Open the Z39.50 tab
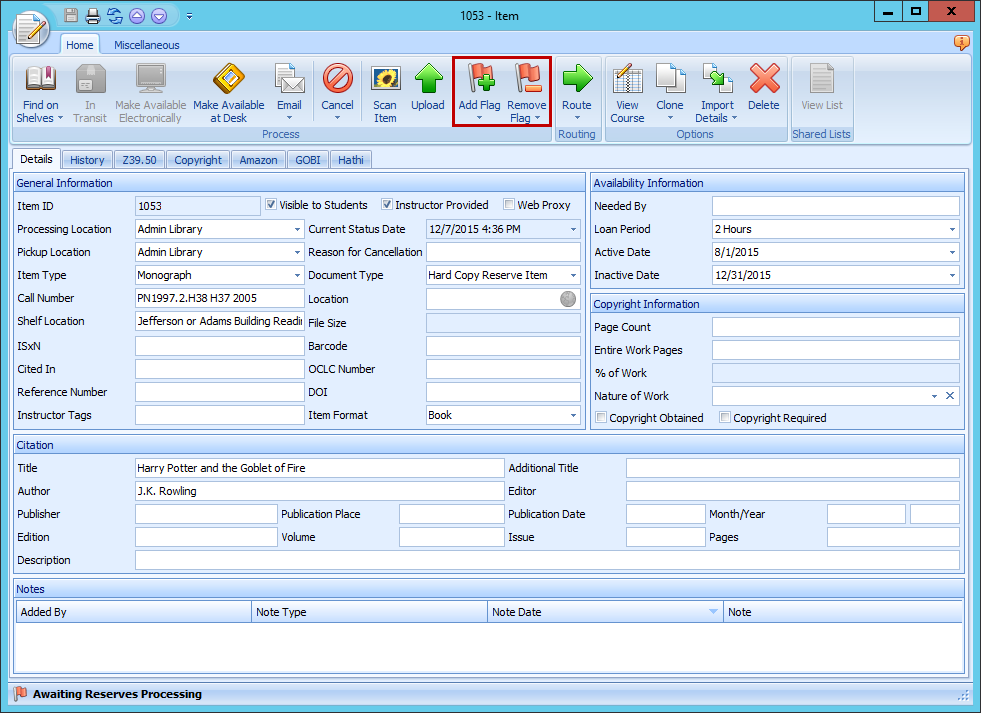 point(139,159)
